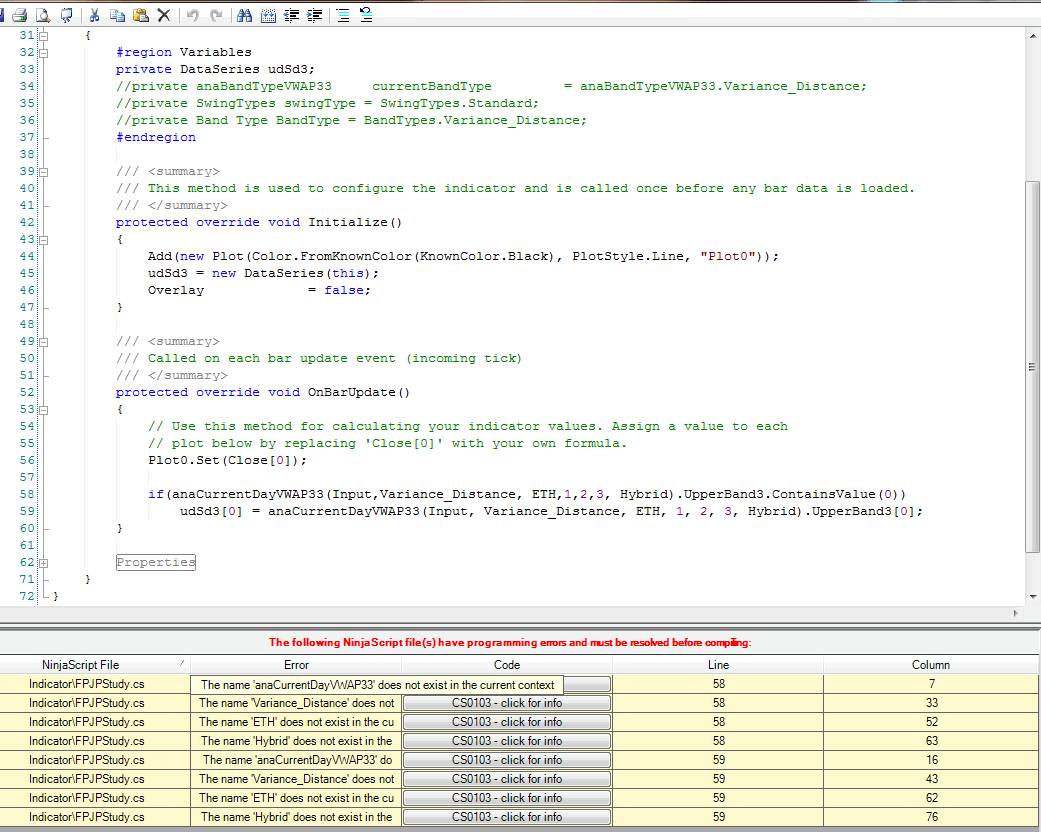Click the Code column header

coord(507,665)
